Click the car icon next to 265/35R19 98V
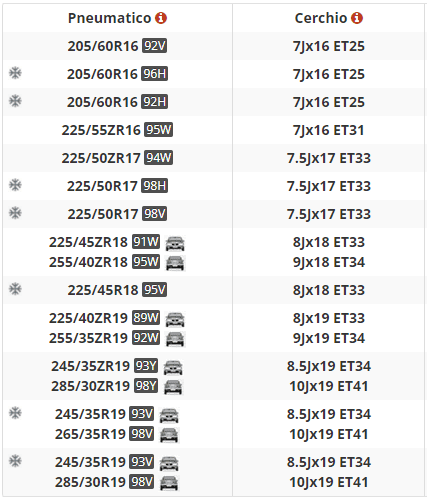 click(x=169, y=435)
